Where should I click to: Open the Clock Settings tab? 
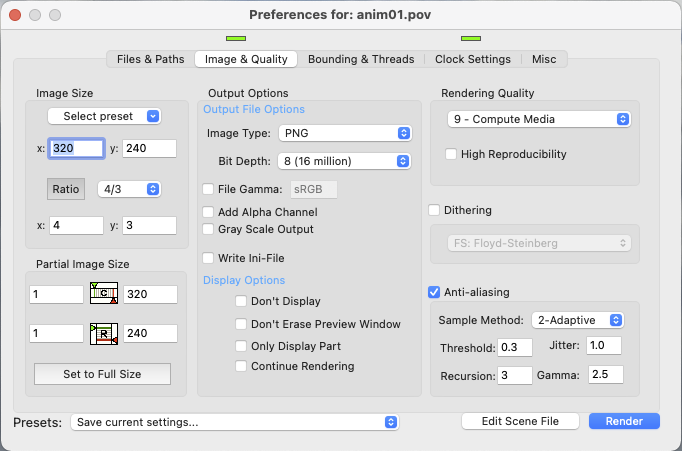click(473, 59)
